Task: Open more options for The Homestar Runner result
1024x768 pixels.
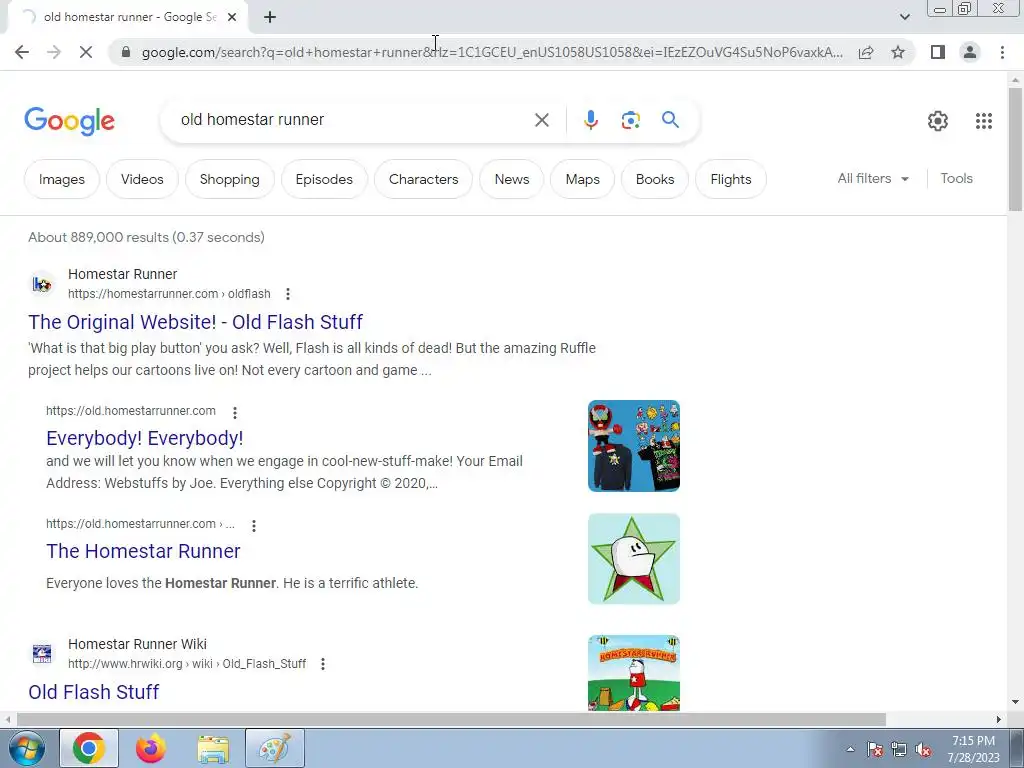Action: (x=253, y=525)
